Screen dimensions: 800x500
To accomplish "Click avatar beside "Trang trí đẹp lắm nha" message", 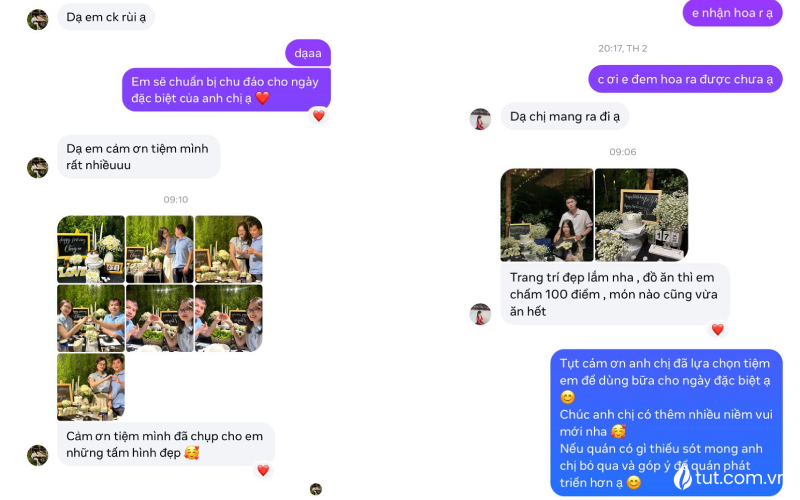I will [480, 314].
